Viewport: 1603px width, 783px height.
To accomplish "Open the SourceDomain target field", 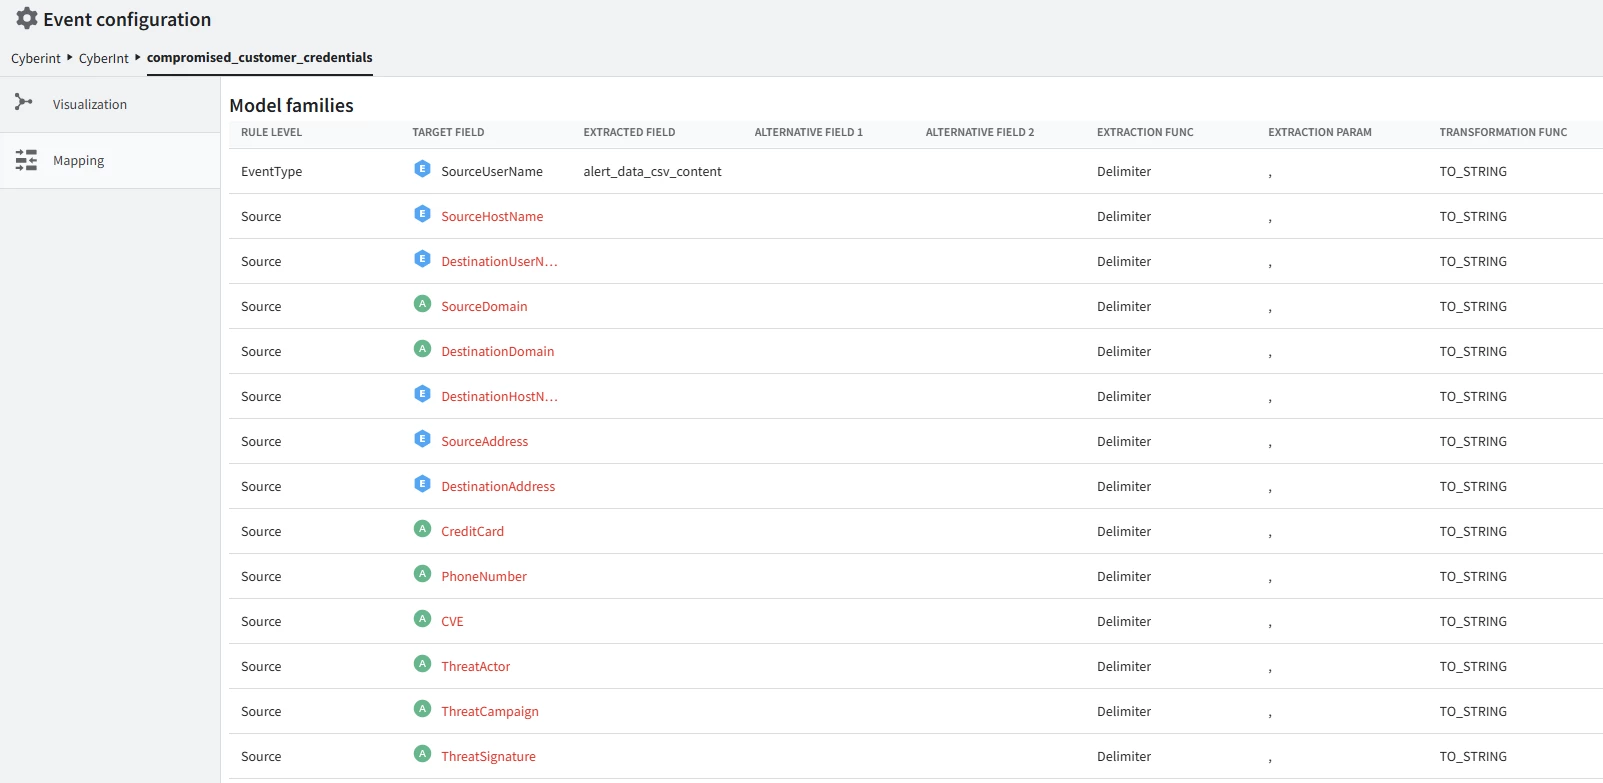I will (x=484, y=307).
